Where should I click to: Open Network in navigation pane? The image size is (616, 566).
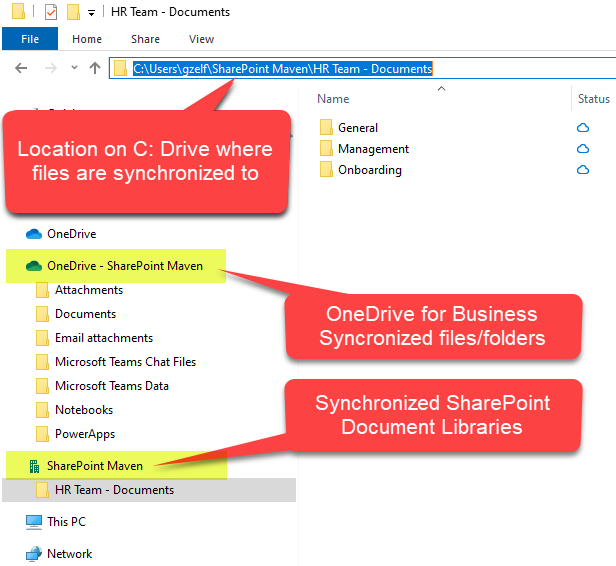70,554
